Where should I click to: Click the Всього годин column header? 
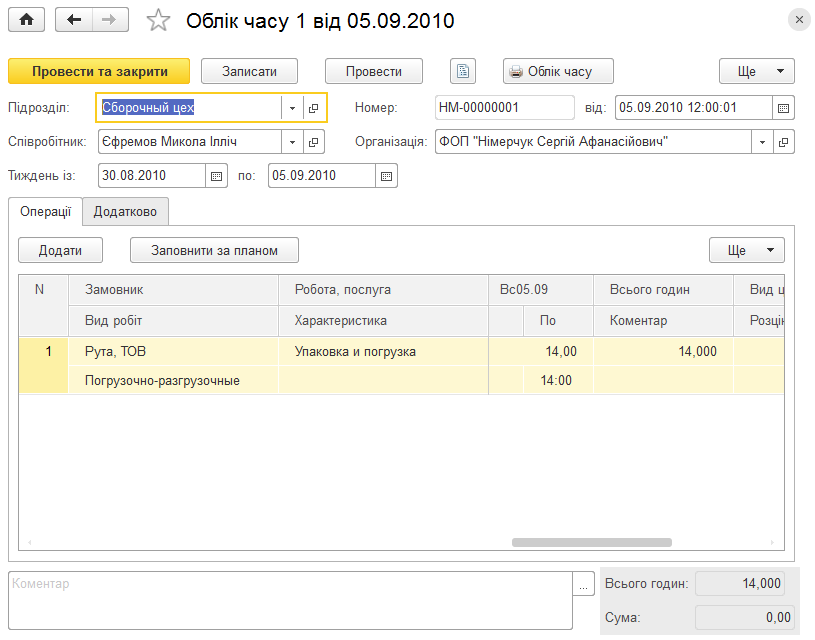[x=663, y=290]
